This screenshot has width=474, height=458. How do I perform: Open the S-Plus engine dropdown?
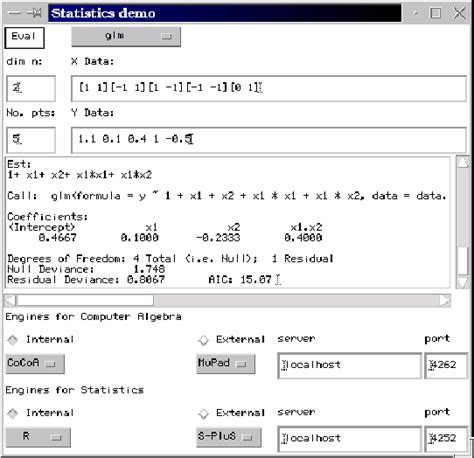229,437
